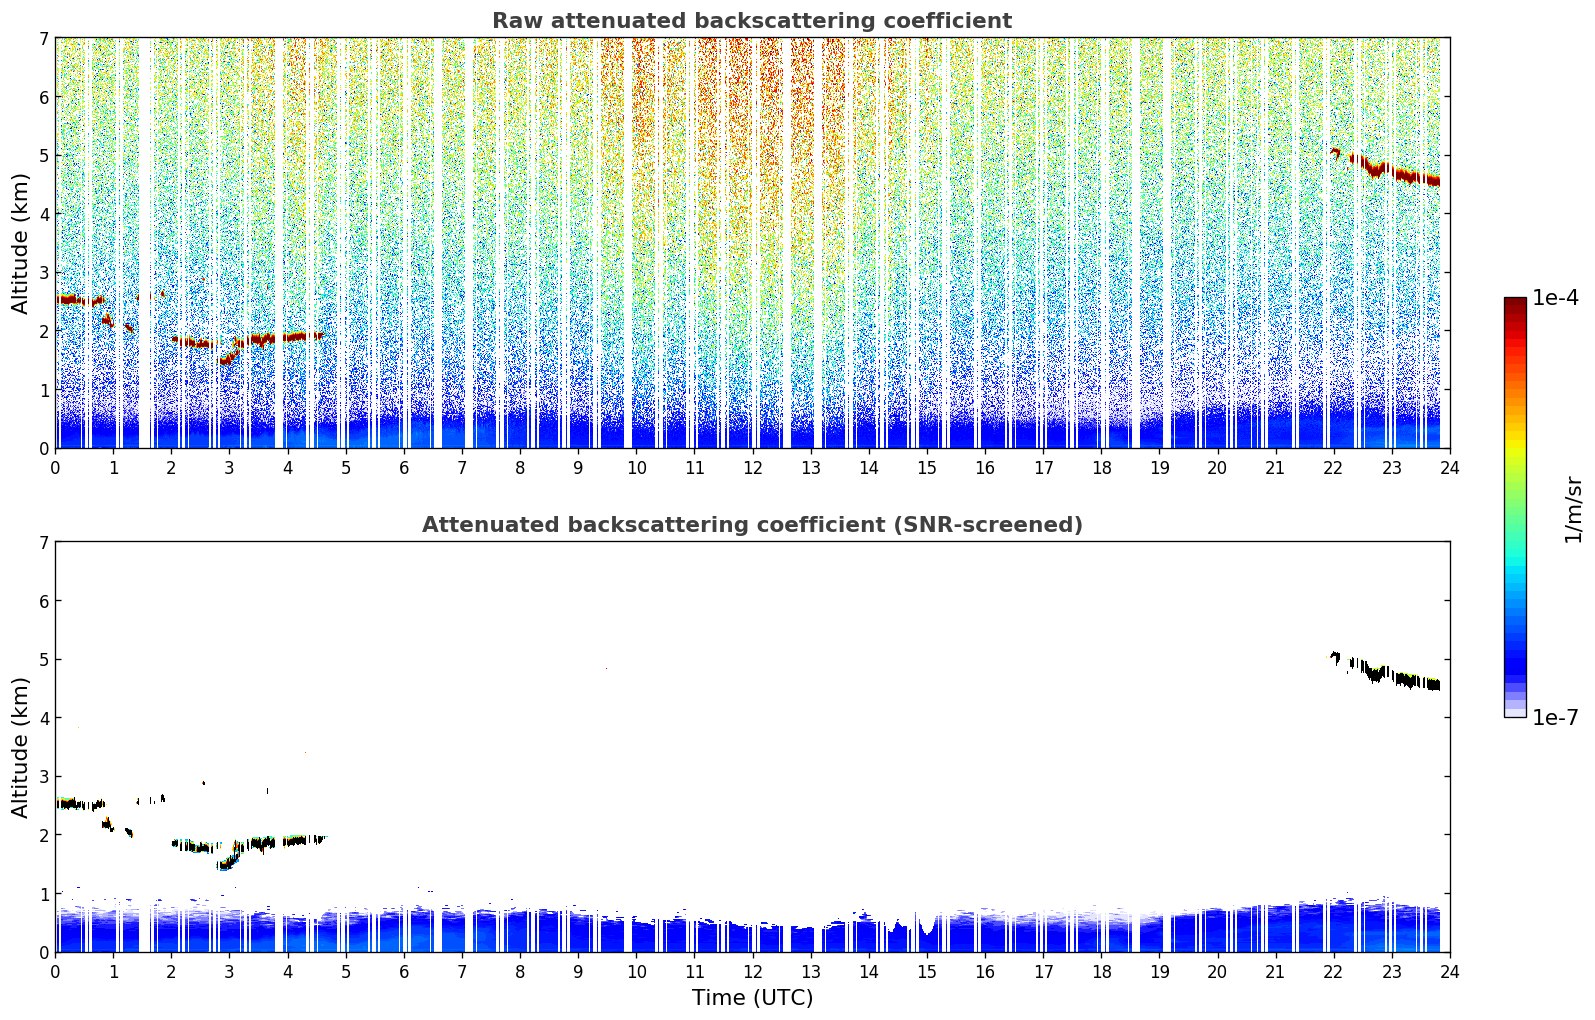Click the "5" altitude tick of the raw plot
1595x1020 pixels.
43,155
